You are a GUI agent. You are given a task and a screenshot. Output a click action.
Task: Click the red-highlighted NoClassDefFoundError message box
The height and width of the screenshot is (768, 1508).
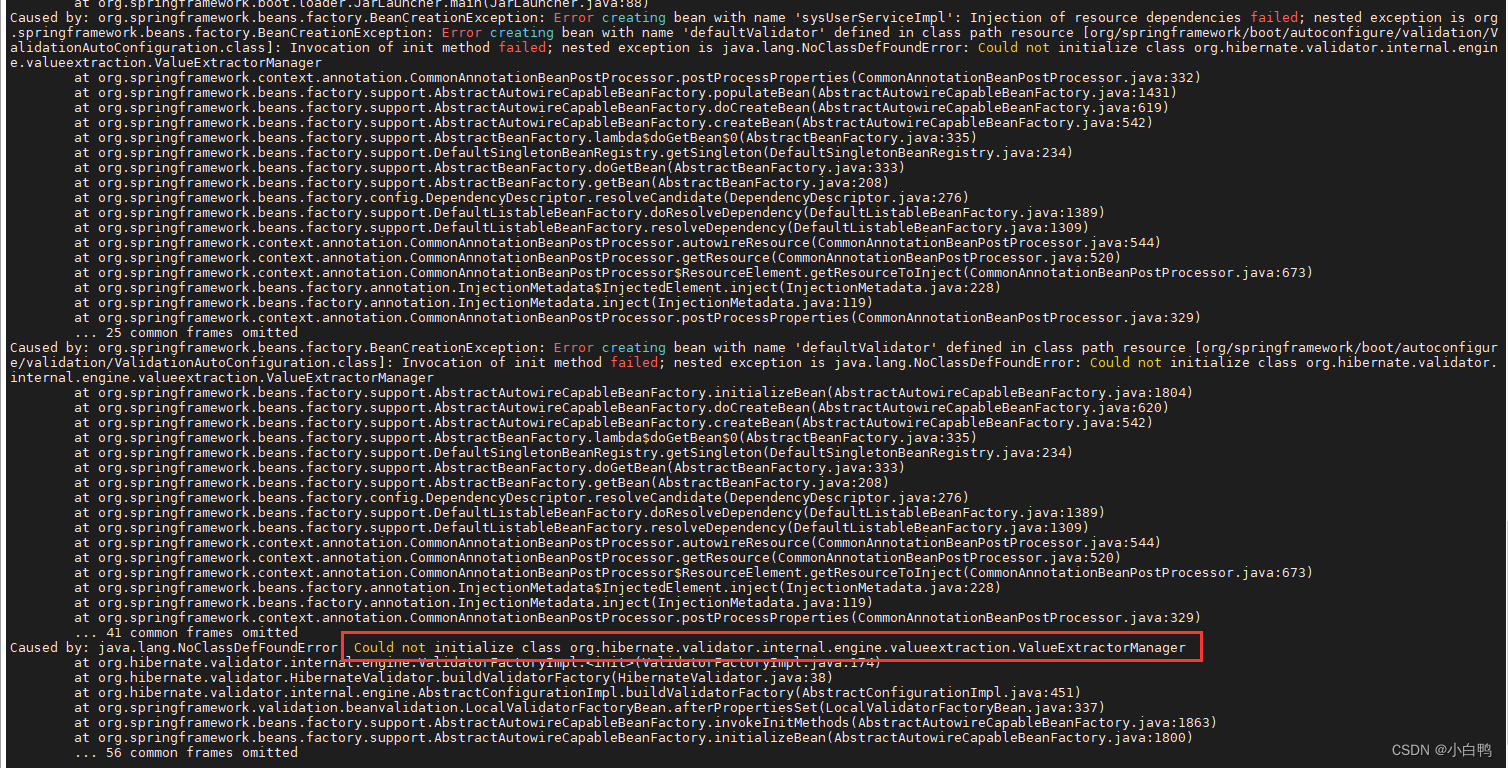(x=770, y=646)
